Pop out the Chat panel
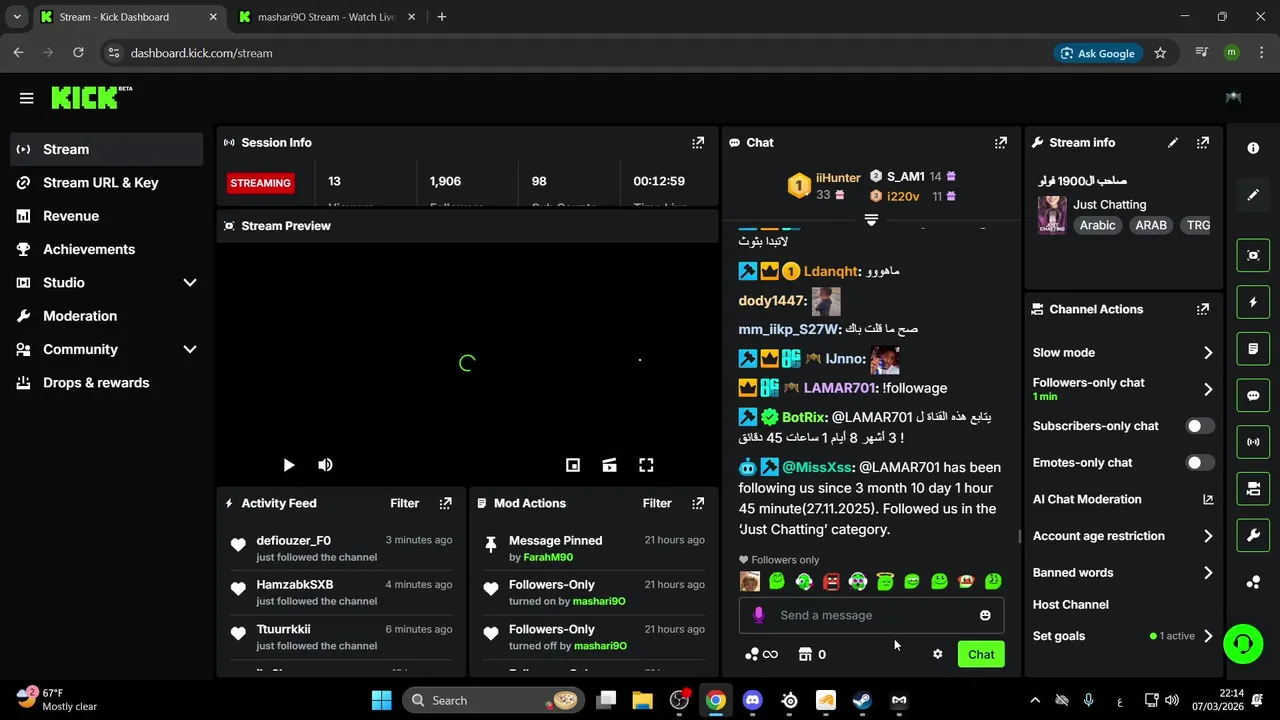This screenshot has height=720, width=1280. point(1001,143)
